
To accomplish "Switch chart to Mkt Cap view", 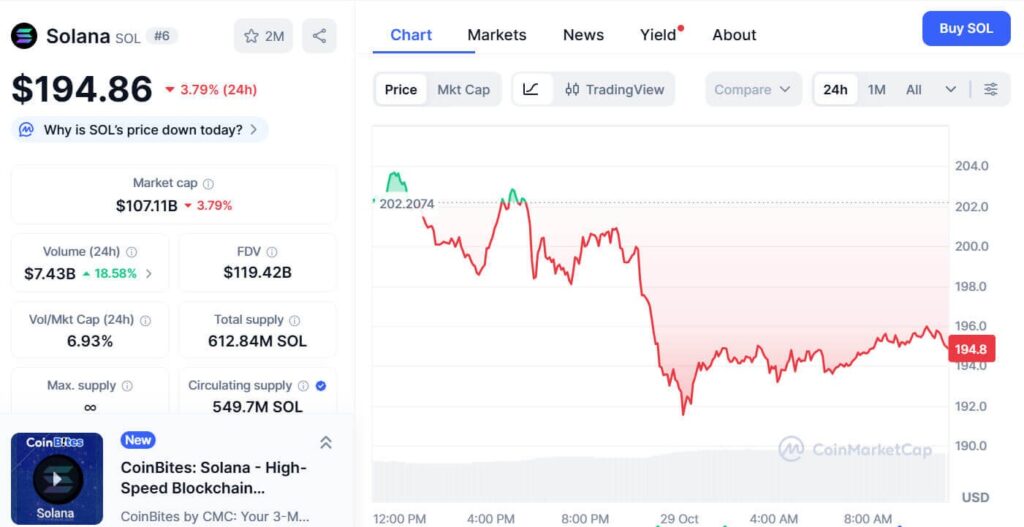I will pos(463,89).
